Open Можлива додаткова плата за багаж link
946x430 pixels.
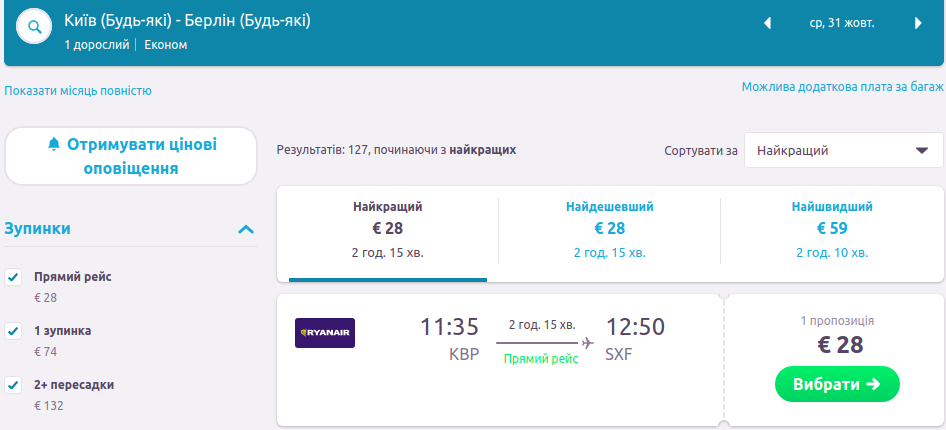pos(842,87)
